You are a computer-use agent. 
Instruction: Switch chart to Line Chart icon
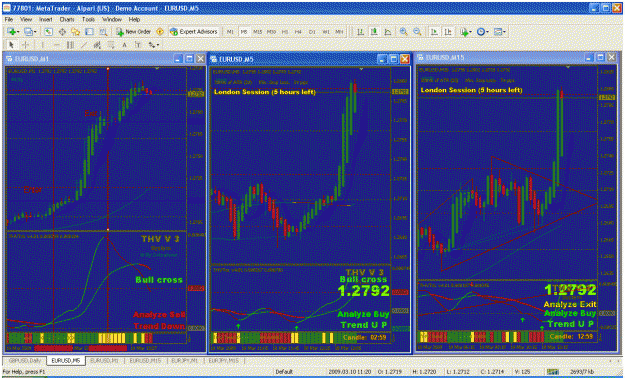387,32
